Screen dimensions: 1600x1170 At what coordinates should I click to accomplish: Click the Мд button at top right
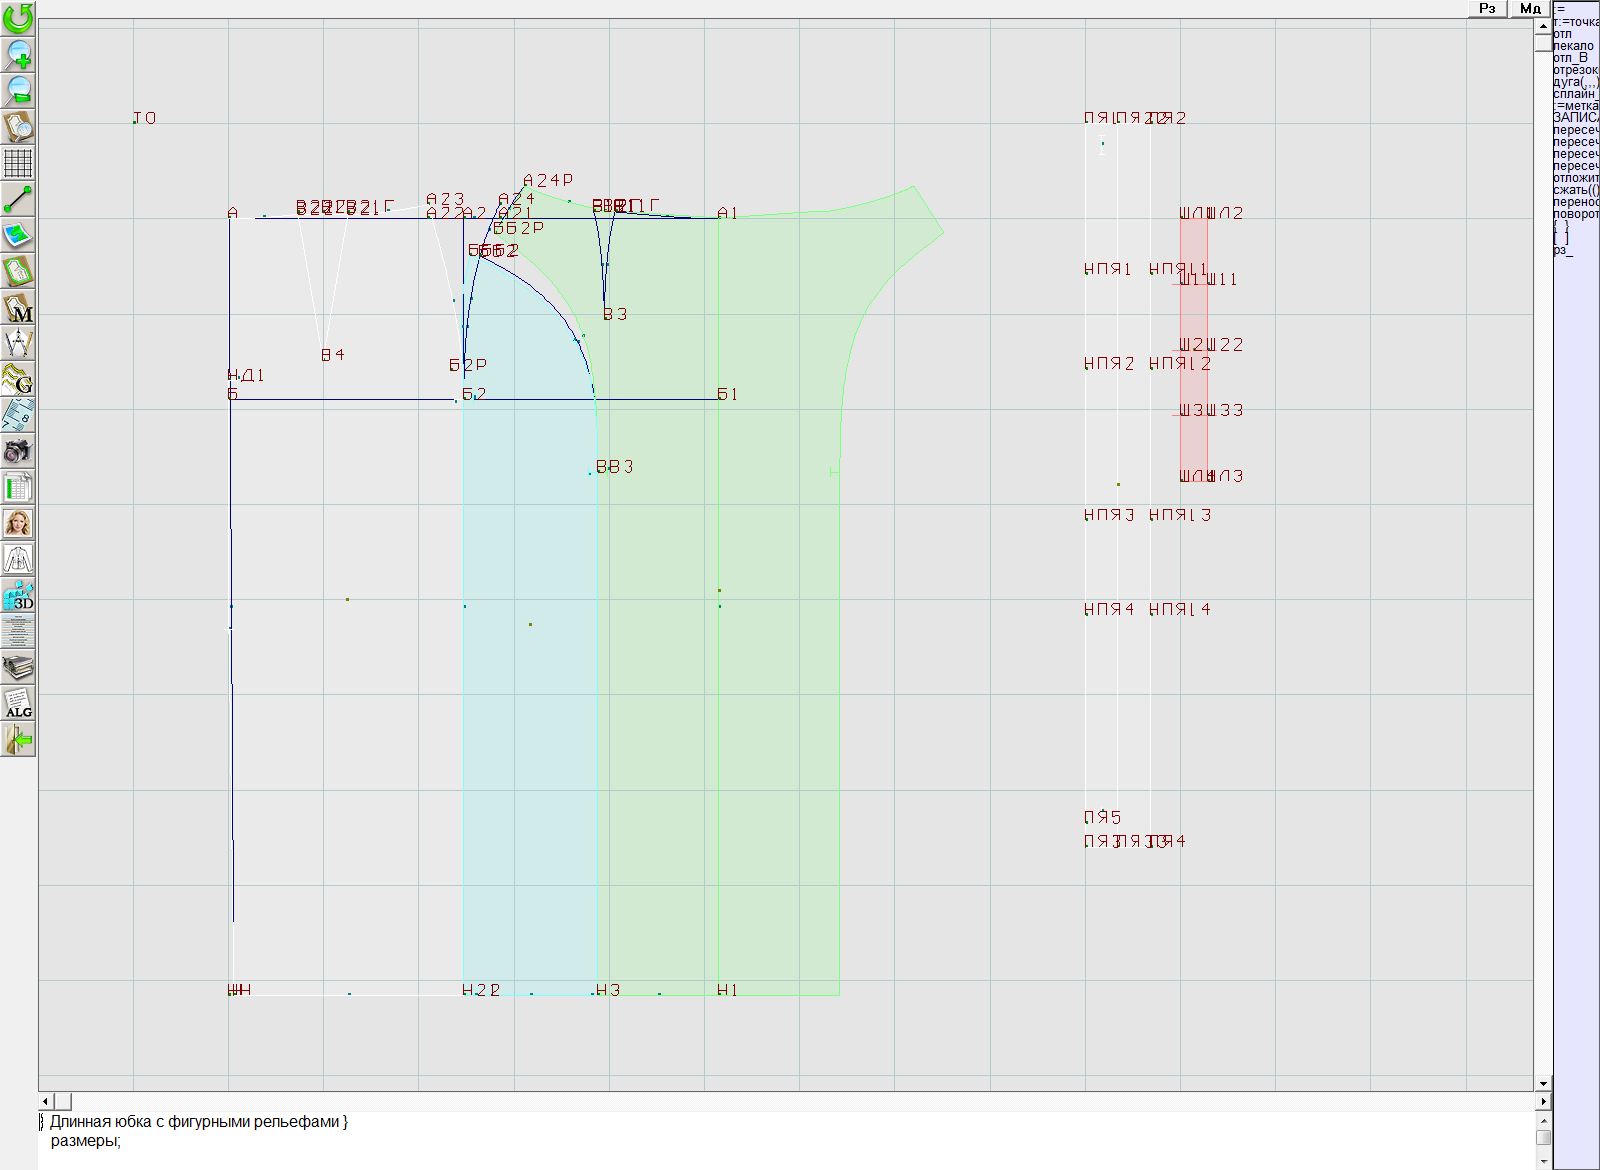point(1530,8)
